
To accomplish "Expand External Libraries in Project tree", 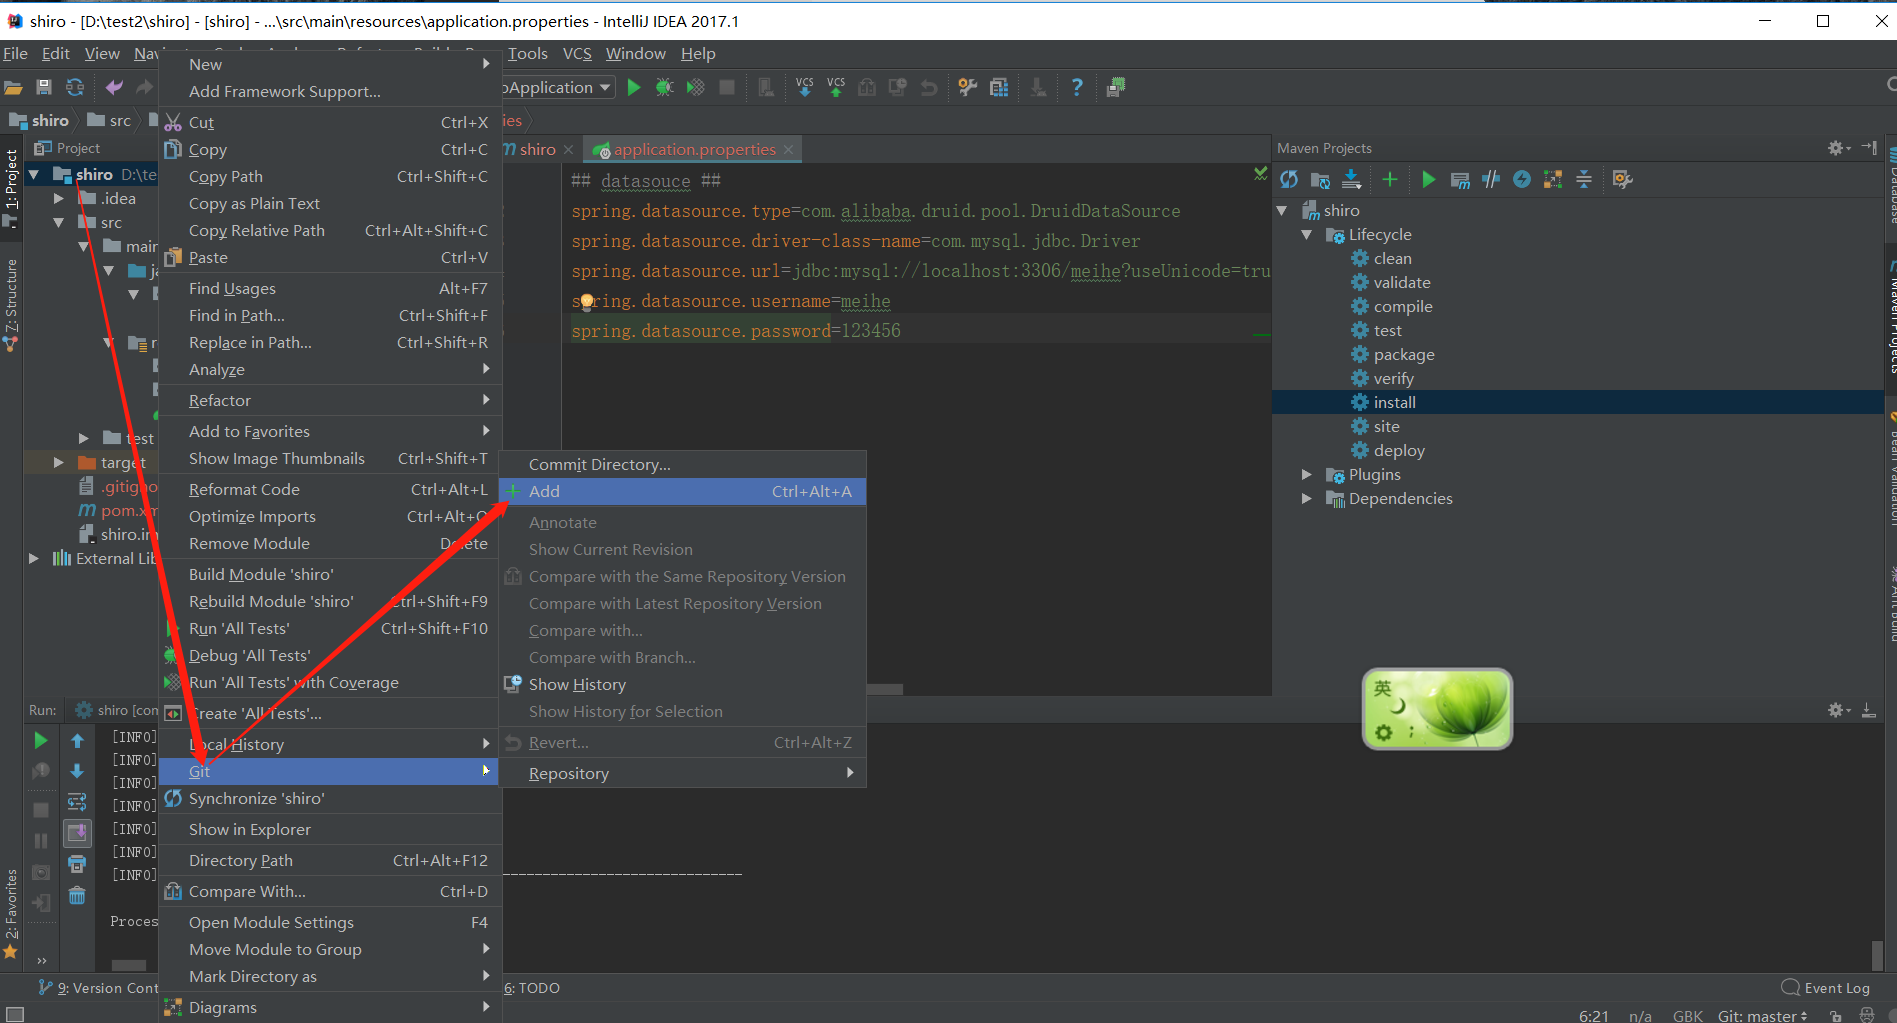I will [34, 559].
